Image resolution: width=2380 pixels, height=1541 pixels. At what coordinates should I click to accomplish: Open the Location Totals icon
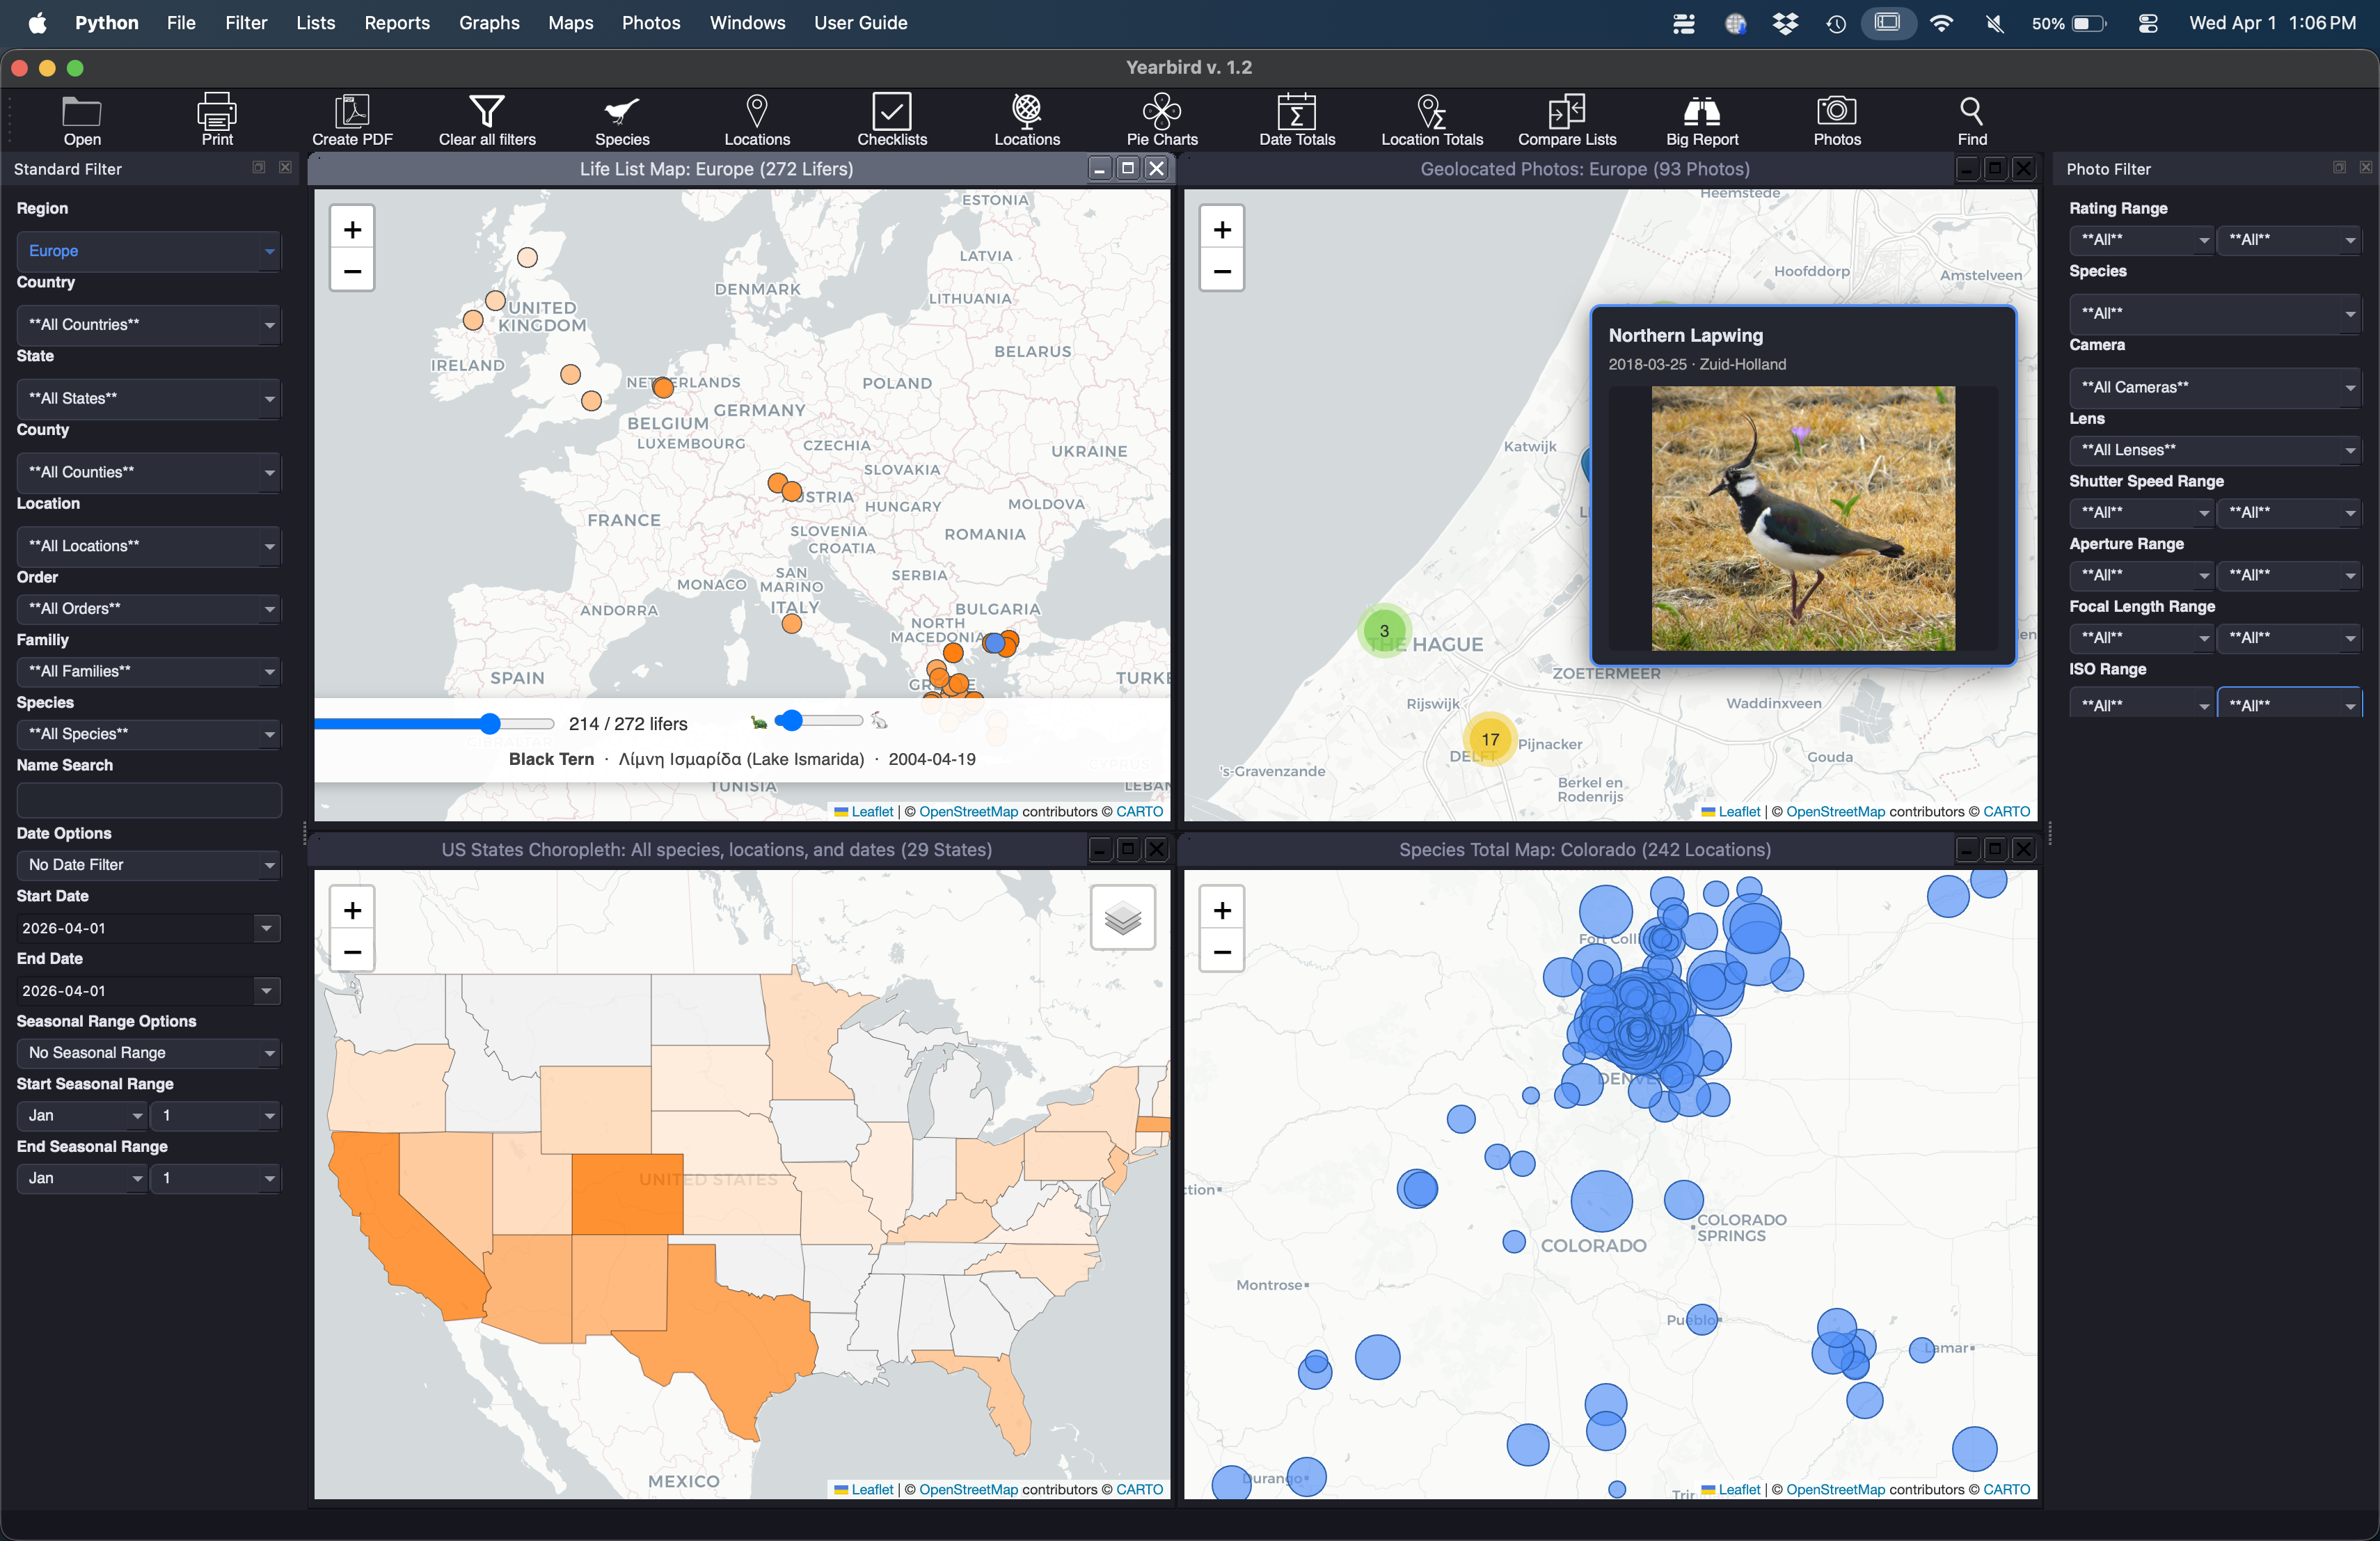pos(1431,119)
